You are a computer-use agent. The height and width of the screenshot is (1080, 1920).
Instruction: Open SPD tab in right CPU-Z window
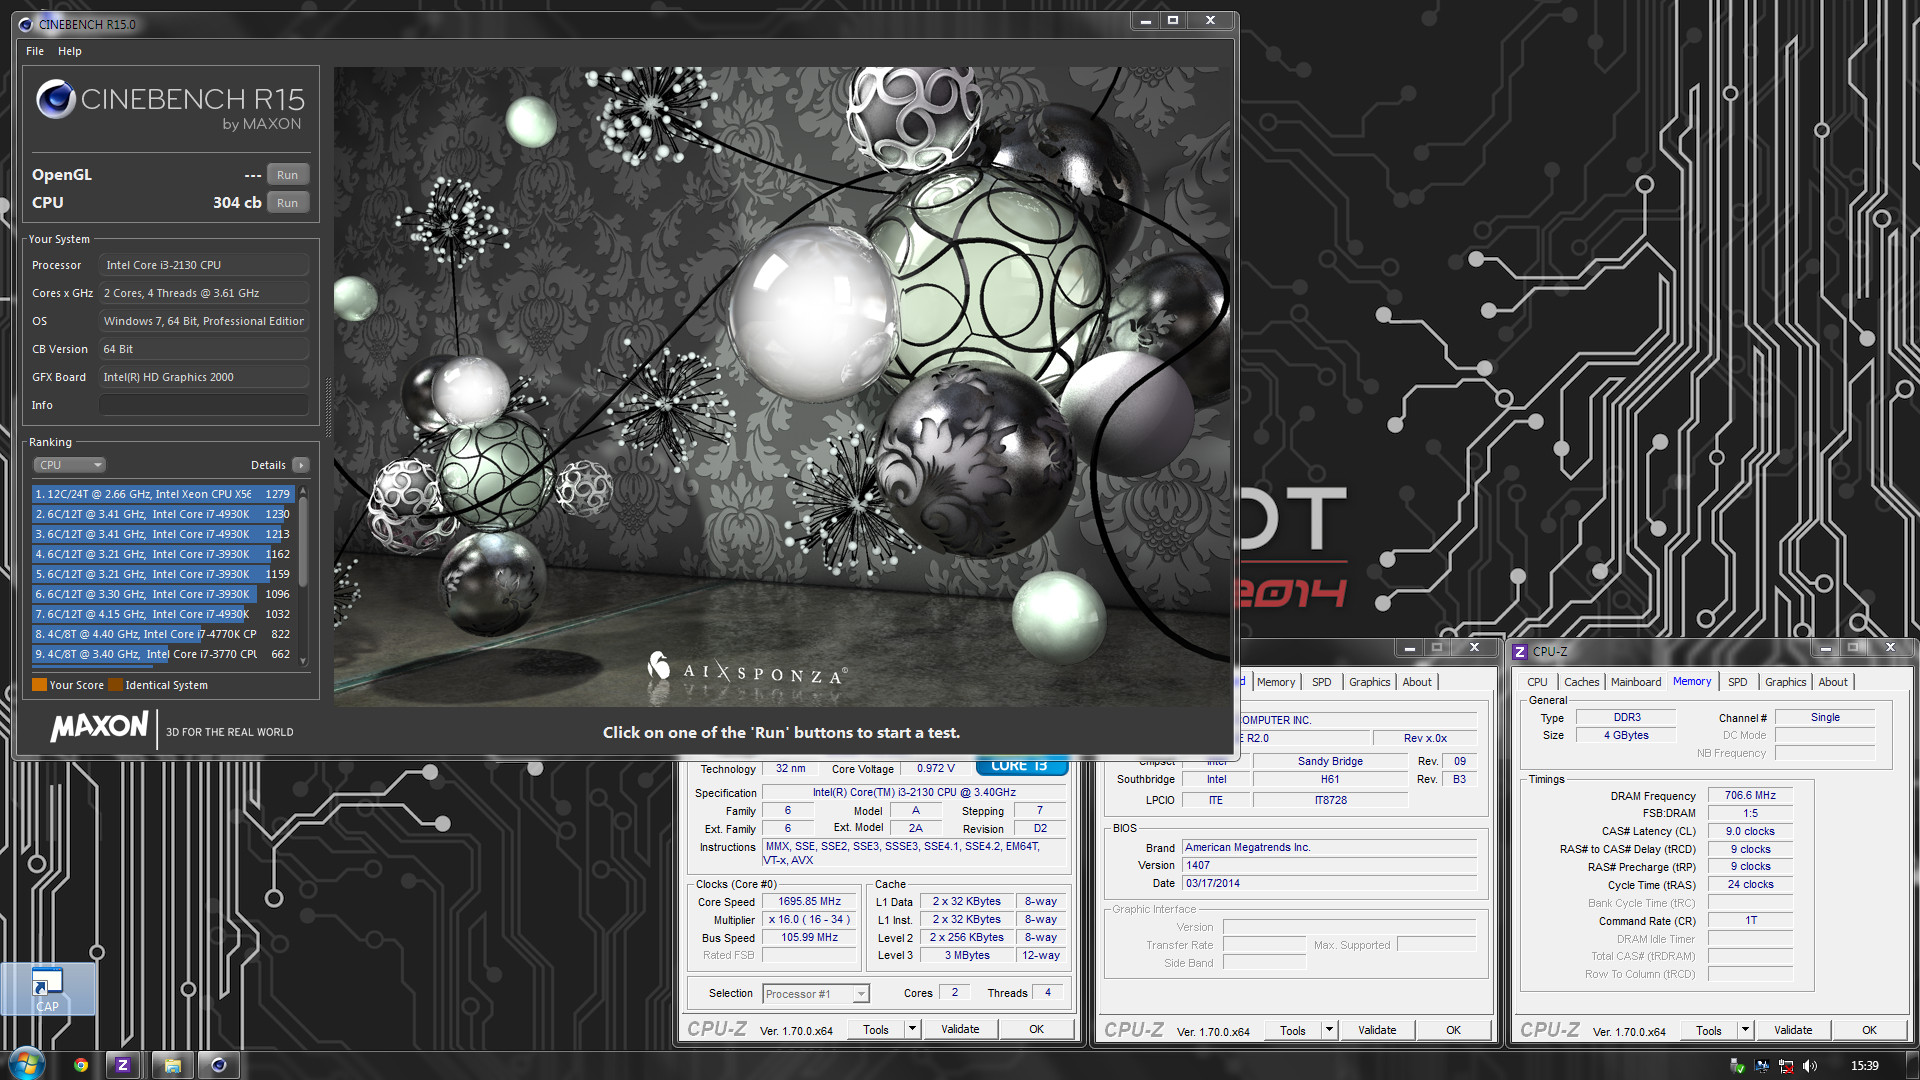(1738, 682)
